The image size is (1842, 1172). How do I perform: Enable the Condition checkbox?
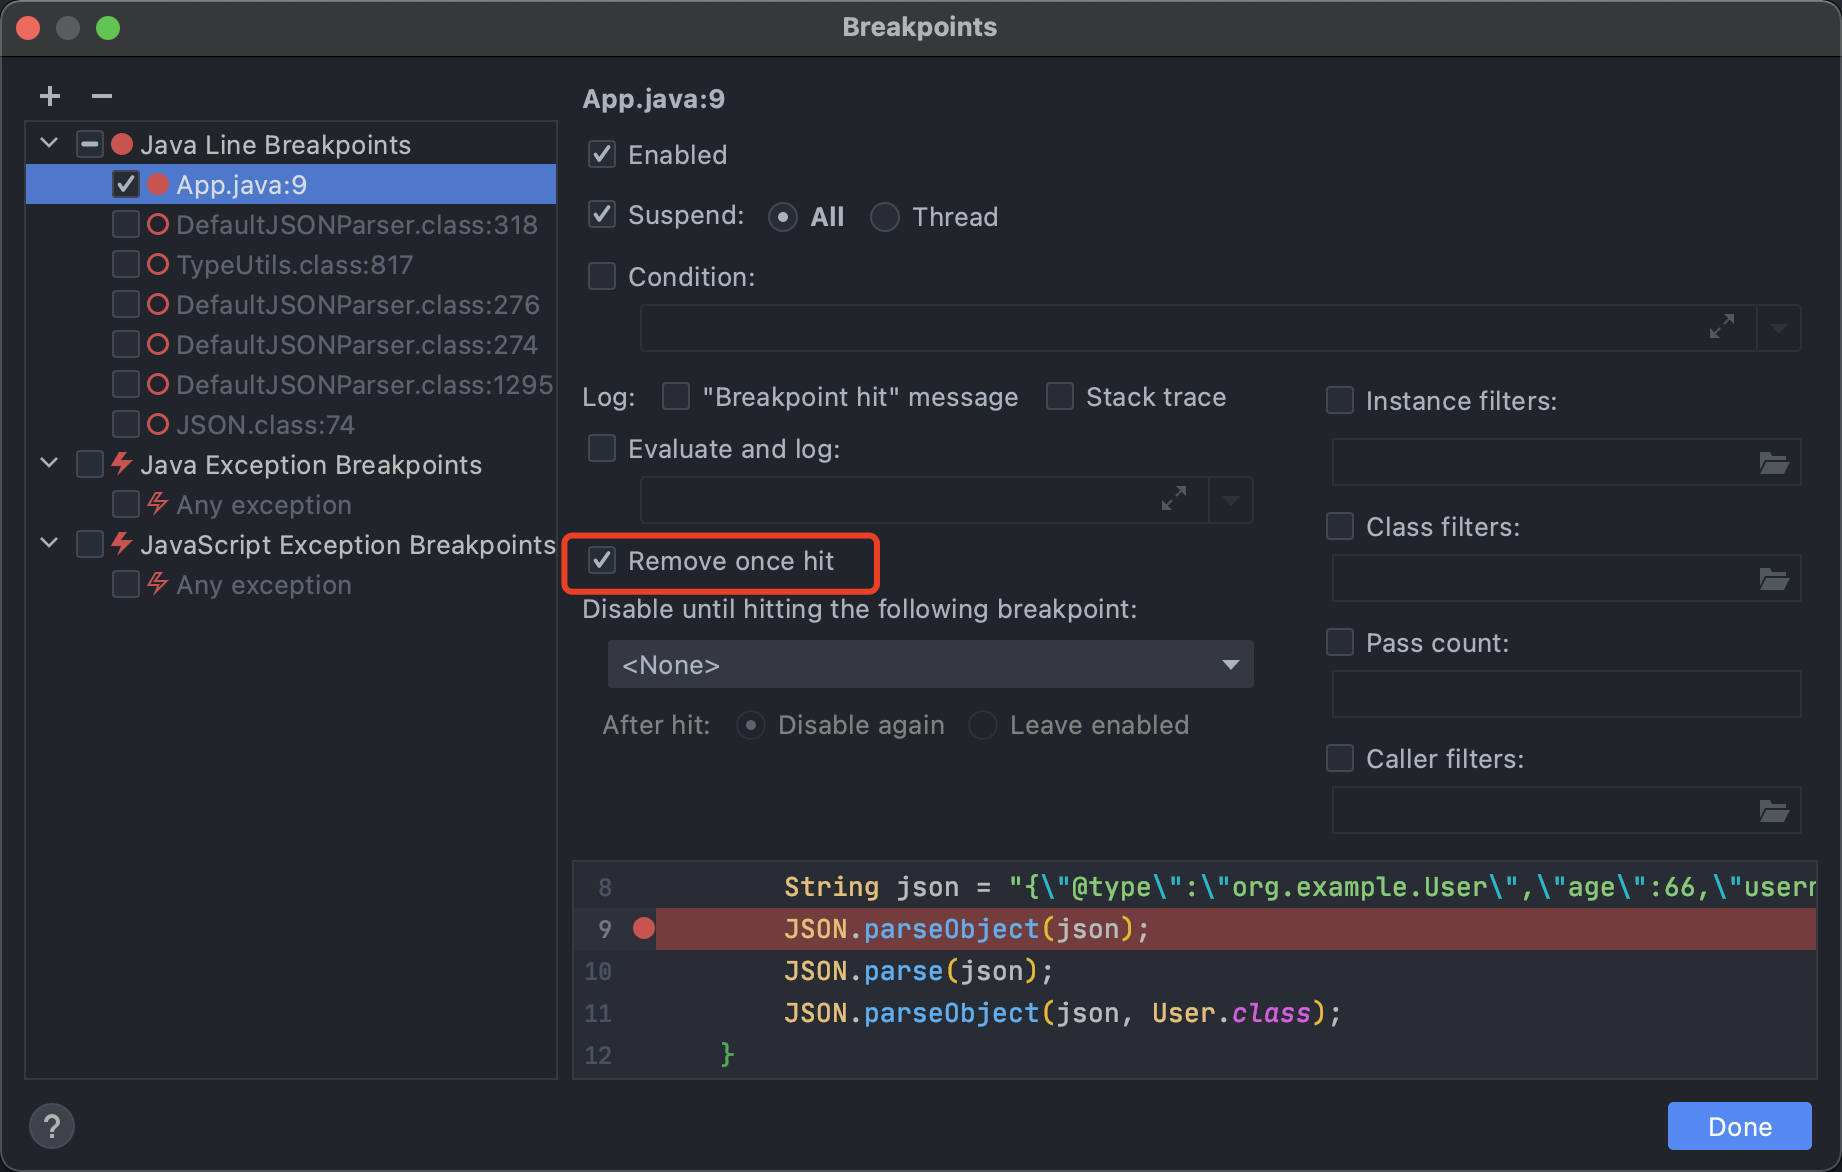click(602, 277)
